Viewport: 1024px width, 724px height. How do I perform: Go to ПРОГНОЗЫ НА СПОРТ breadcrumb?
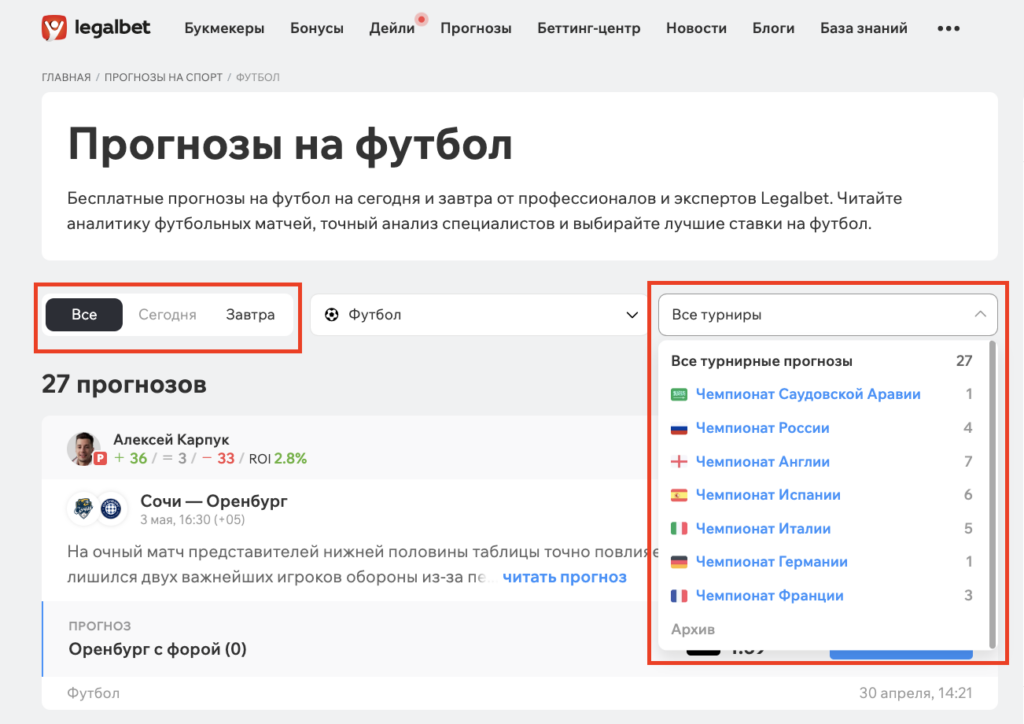coord(163,77)
